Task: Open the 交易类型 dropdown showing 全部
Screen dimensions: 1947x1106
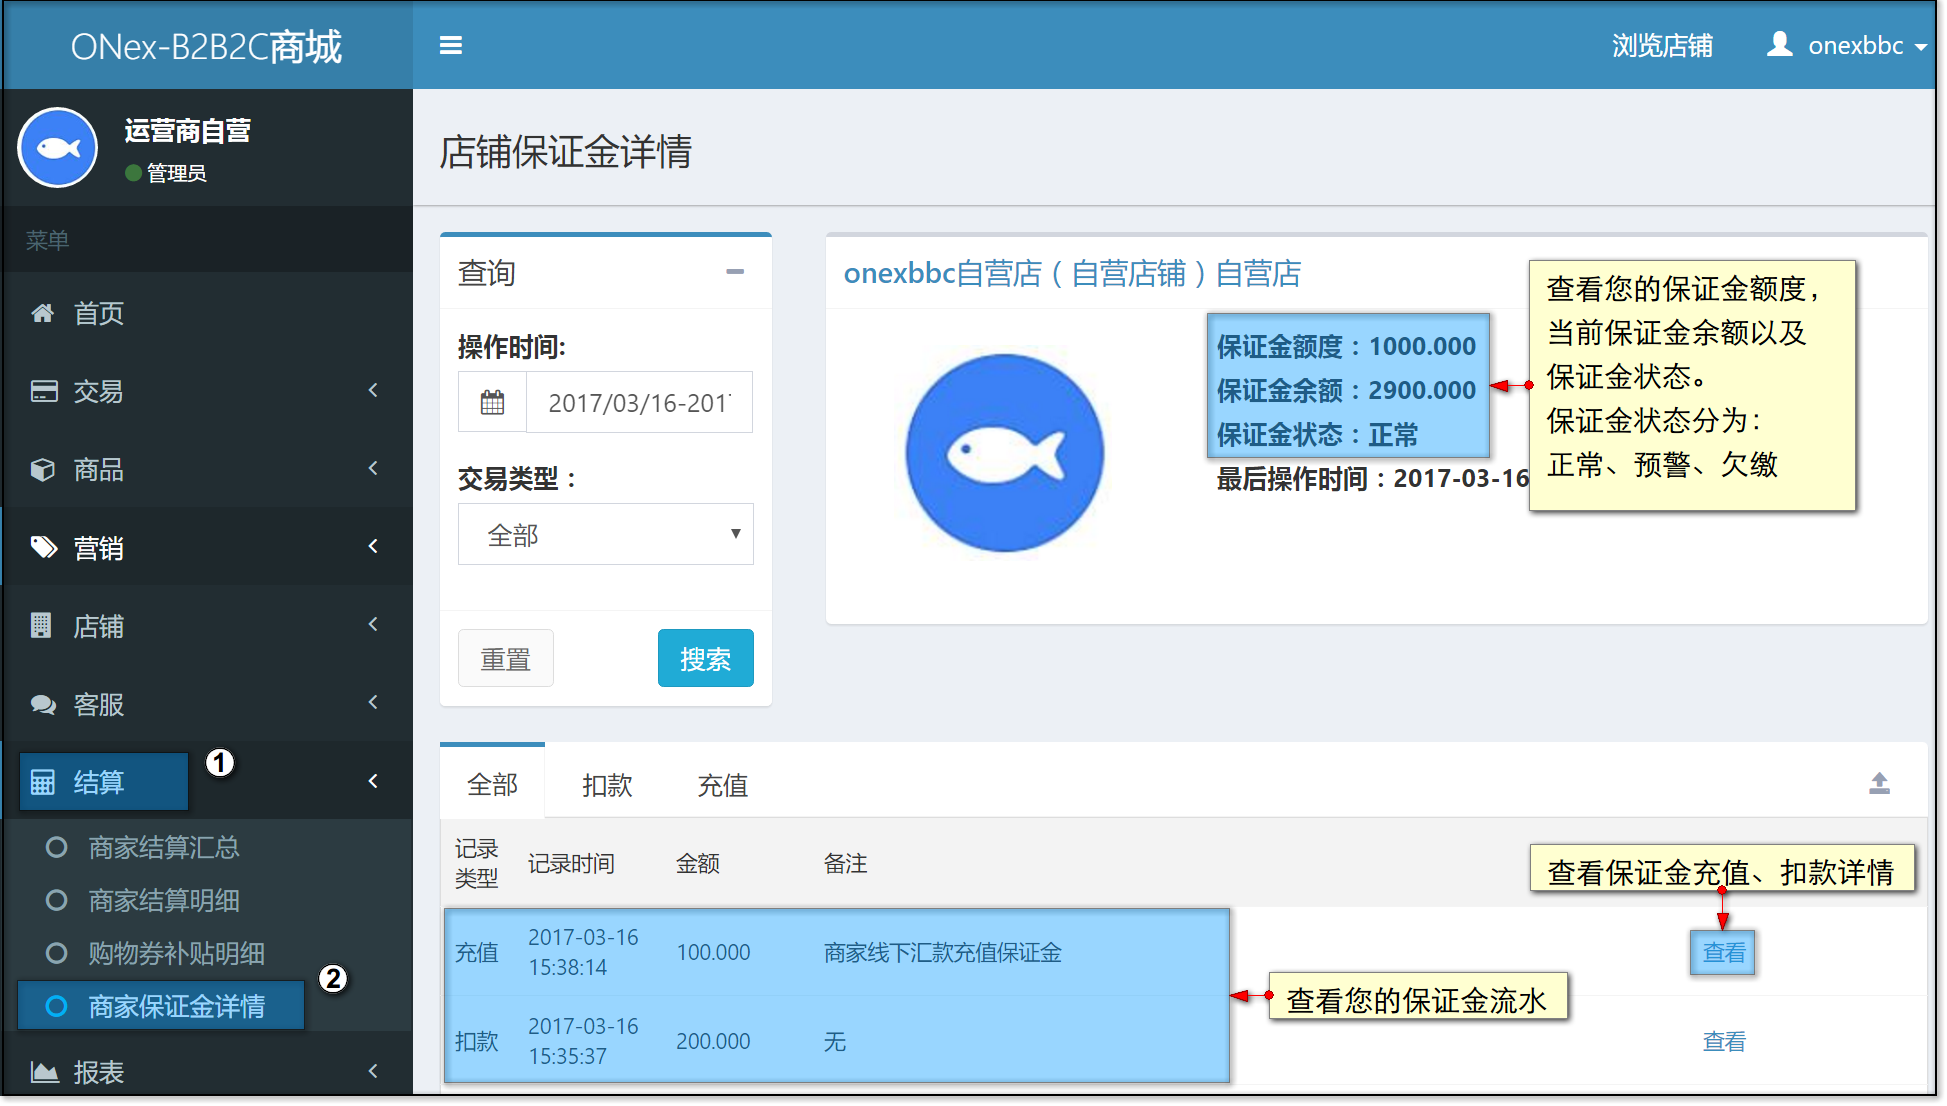Action: pos(605,534)
